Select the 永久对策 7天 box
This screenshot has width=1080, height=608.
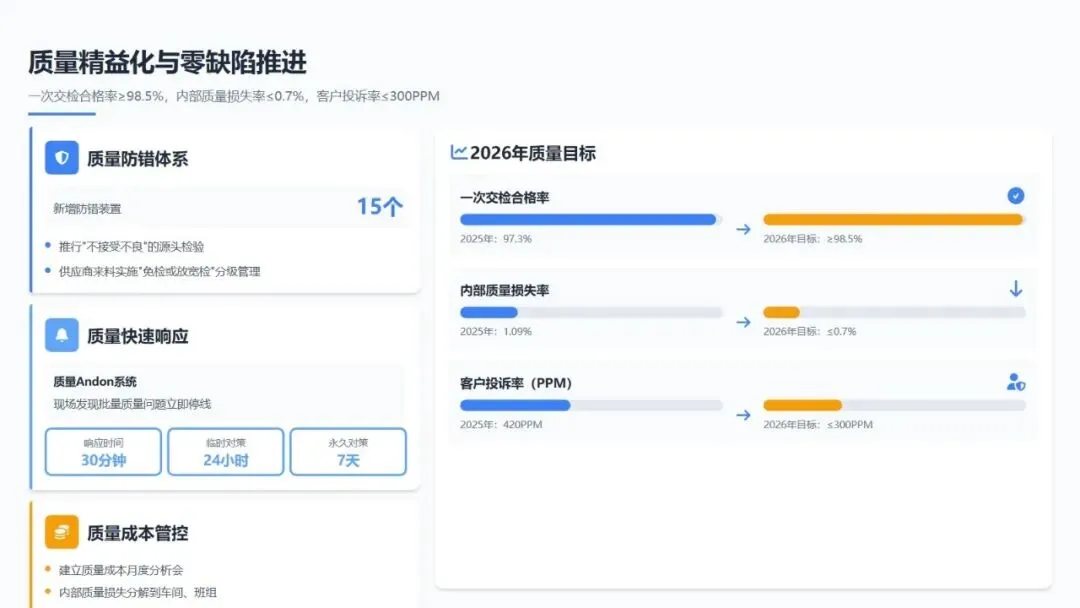click(348, 452)
